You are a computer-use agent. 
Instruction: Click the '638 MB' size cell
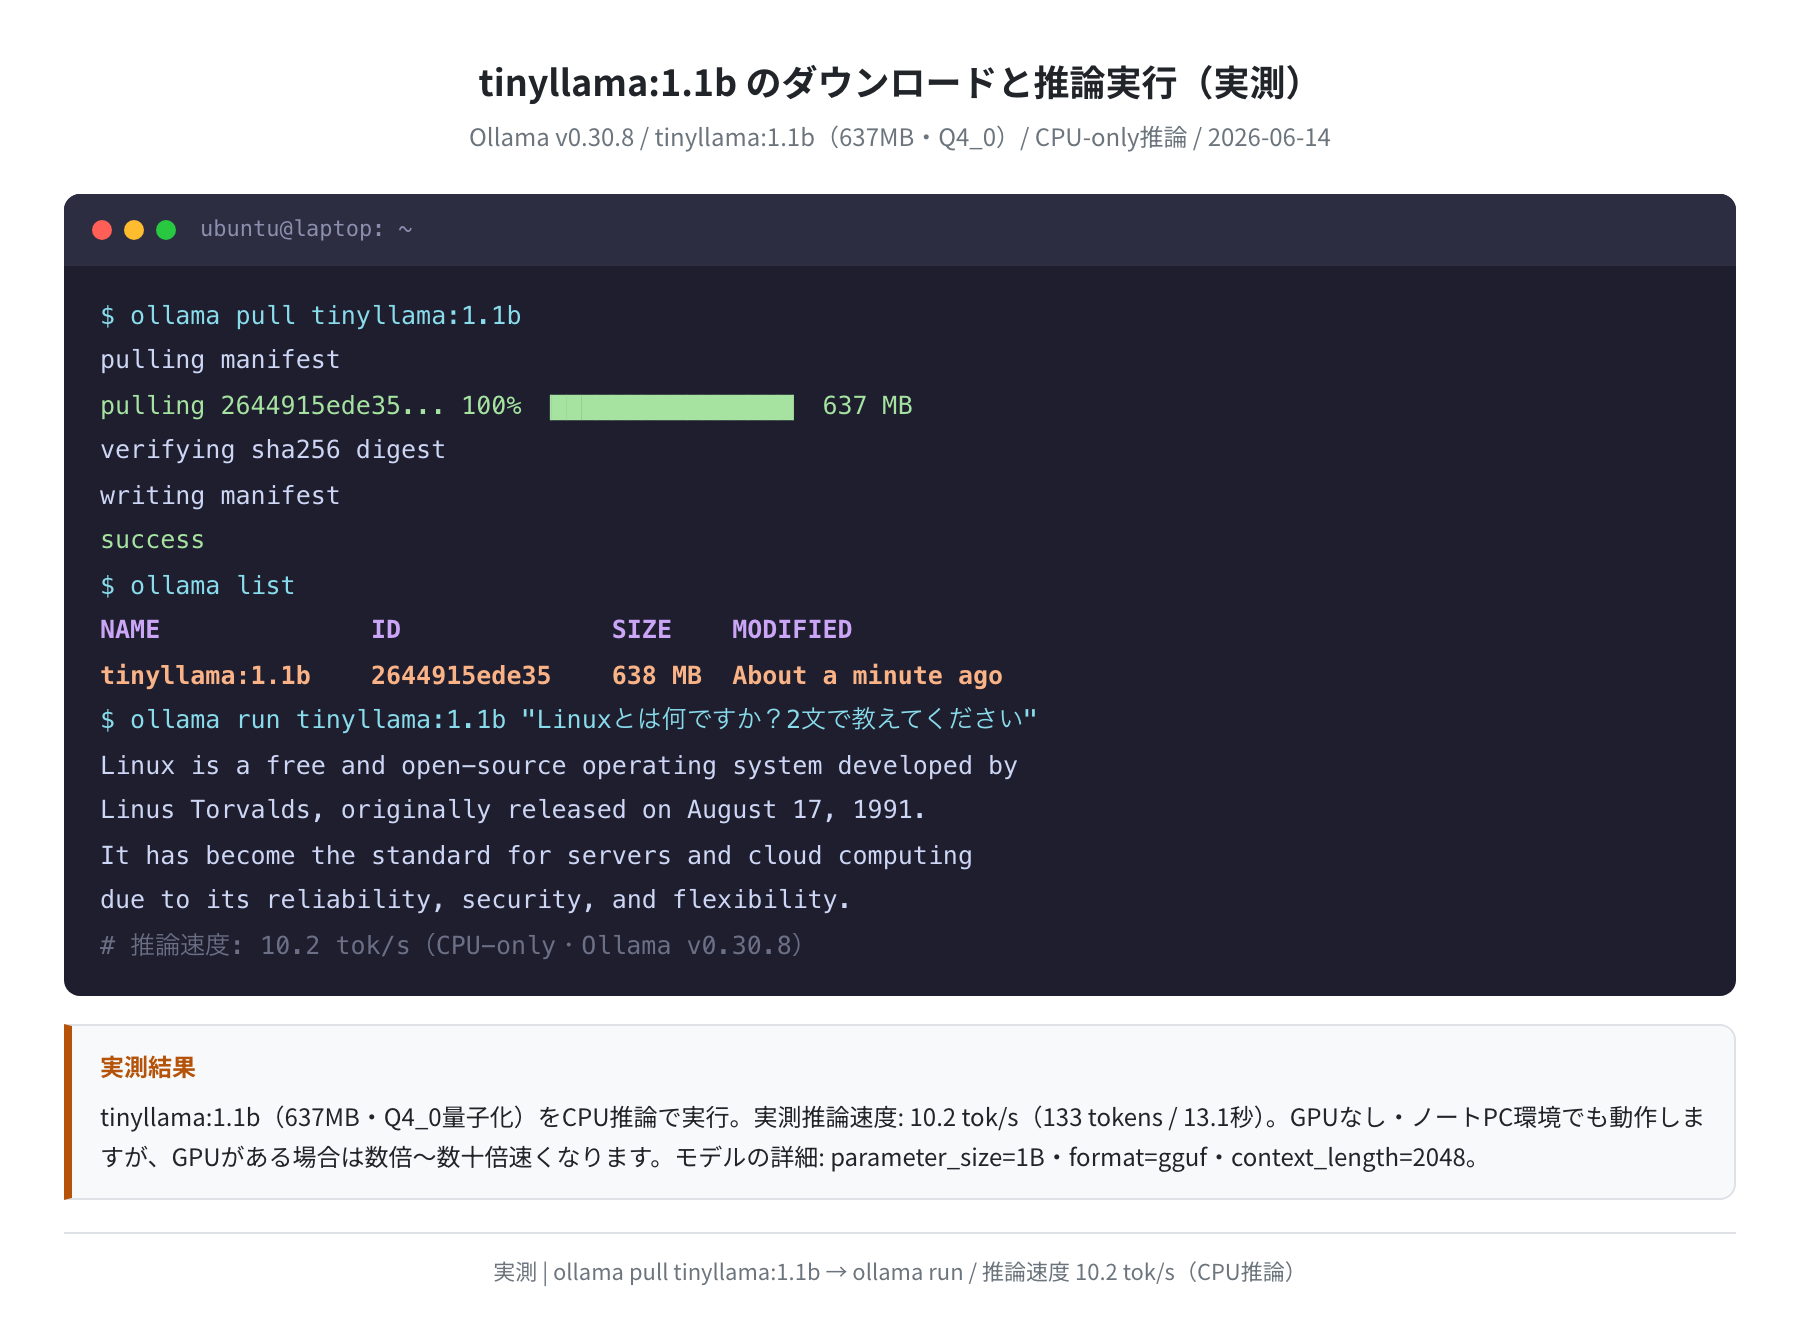(x=657, y=676)
